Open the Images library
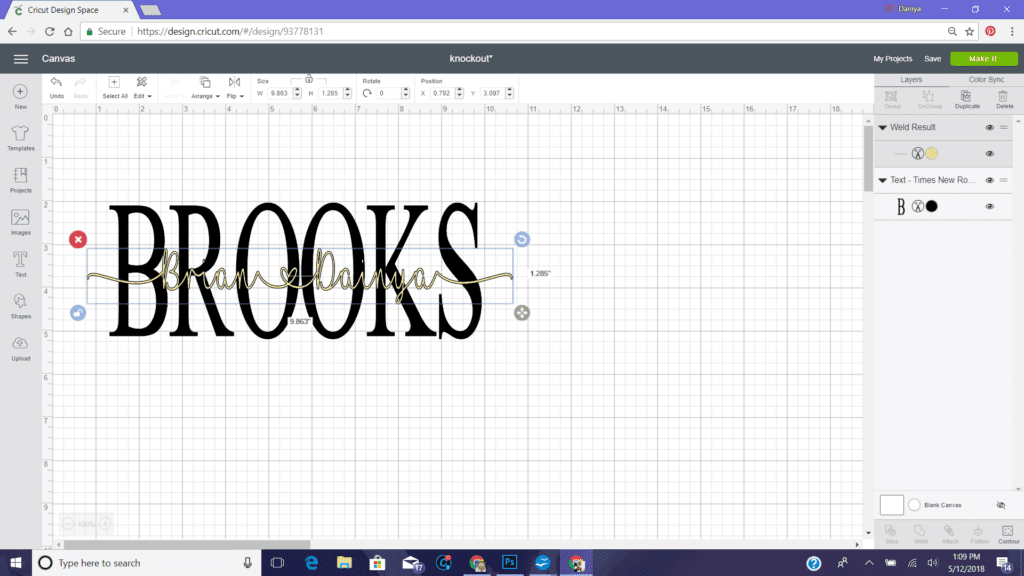This screenshot has width=1024, height=576. (x=20, y=222)
